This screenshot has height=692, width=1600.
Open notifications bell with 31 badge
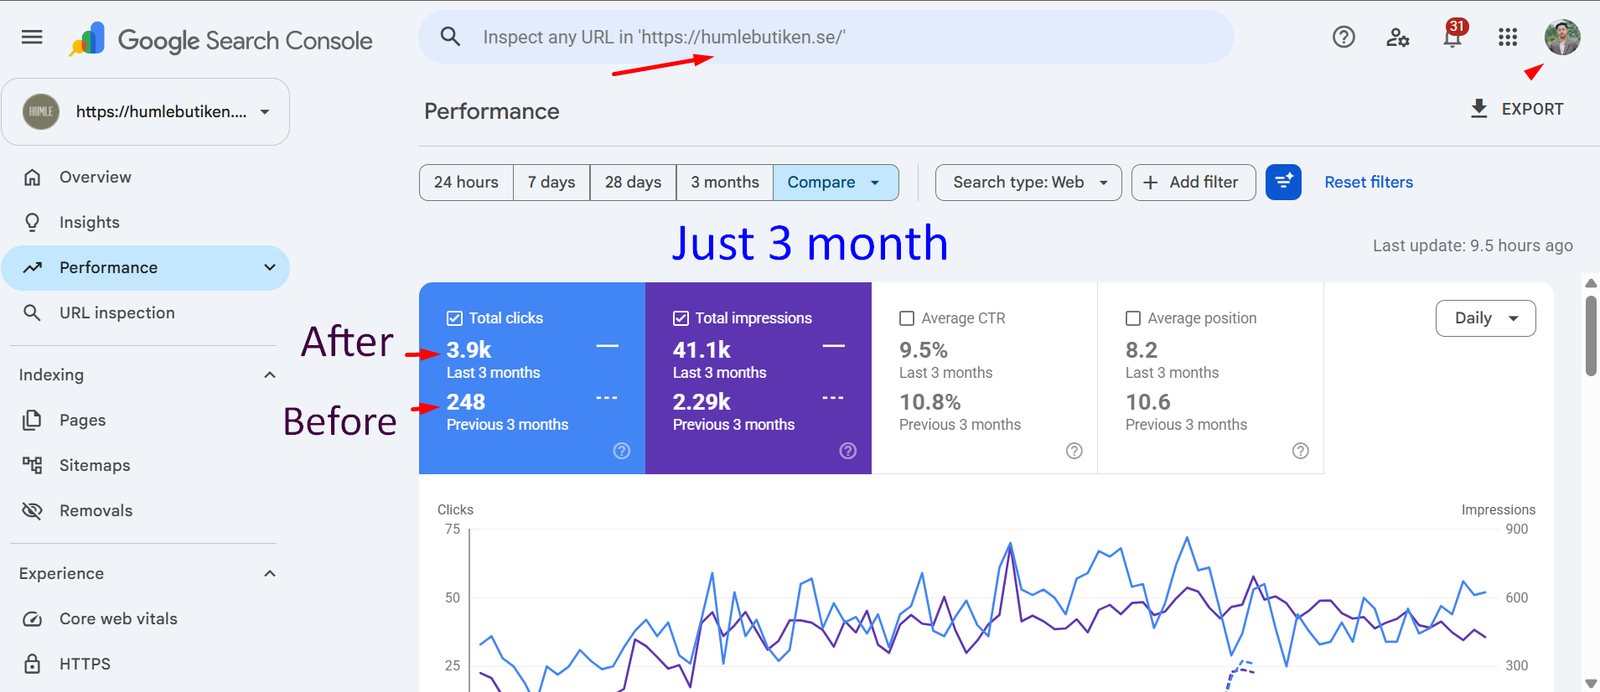coord(1453,36)
